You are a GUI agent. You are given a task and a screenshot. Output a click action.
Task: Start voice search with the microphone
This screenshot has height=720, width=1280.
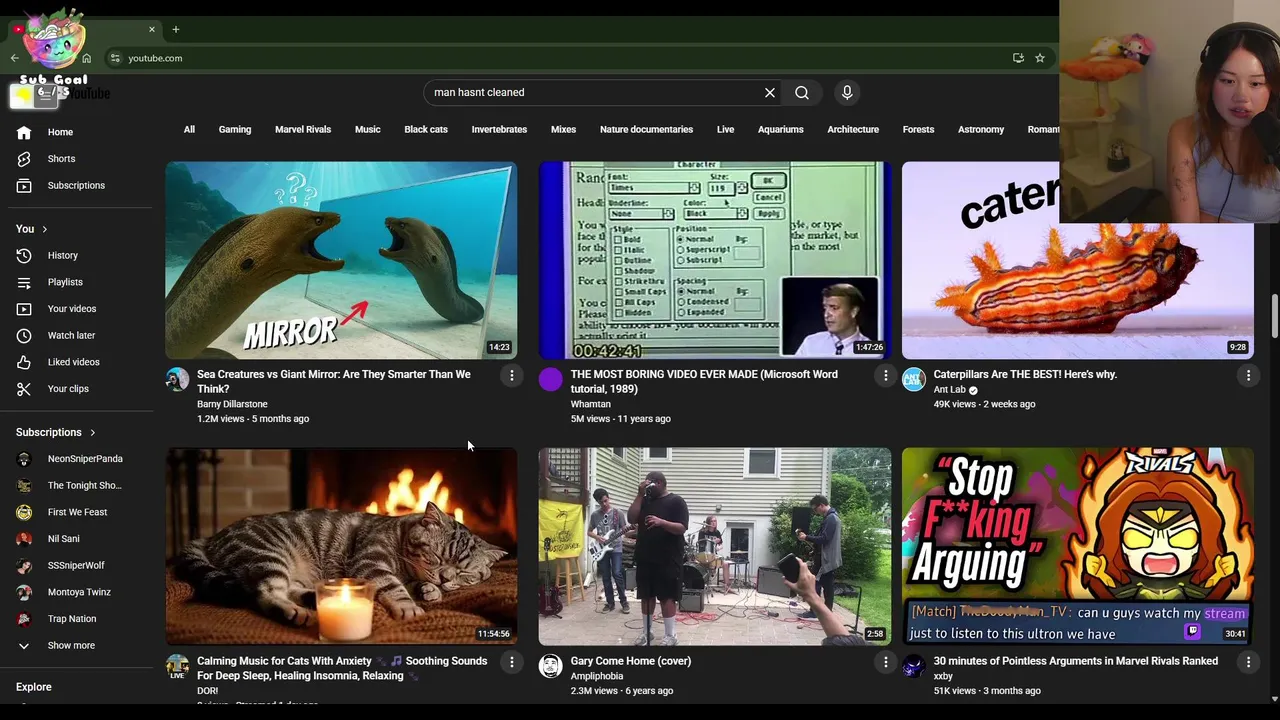click(847, 93)
